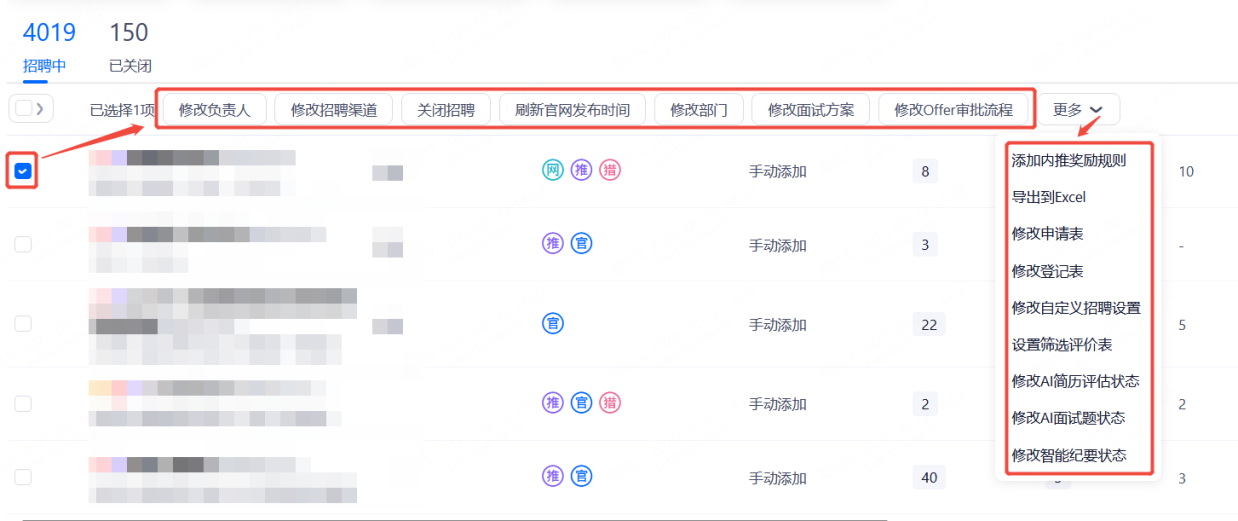Click 刷新官网发布时间 in the batch toolbar
Image resolution: width=1238 pixels, height=521 pixels.
point(572,110)
